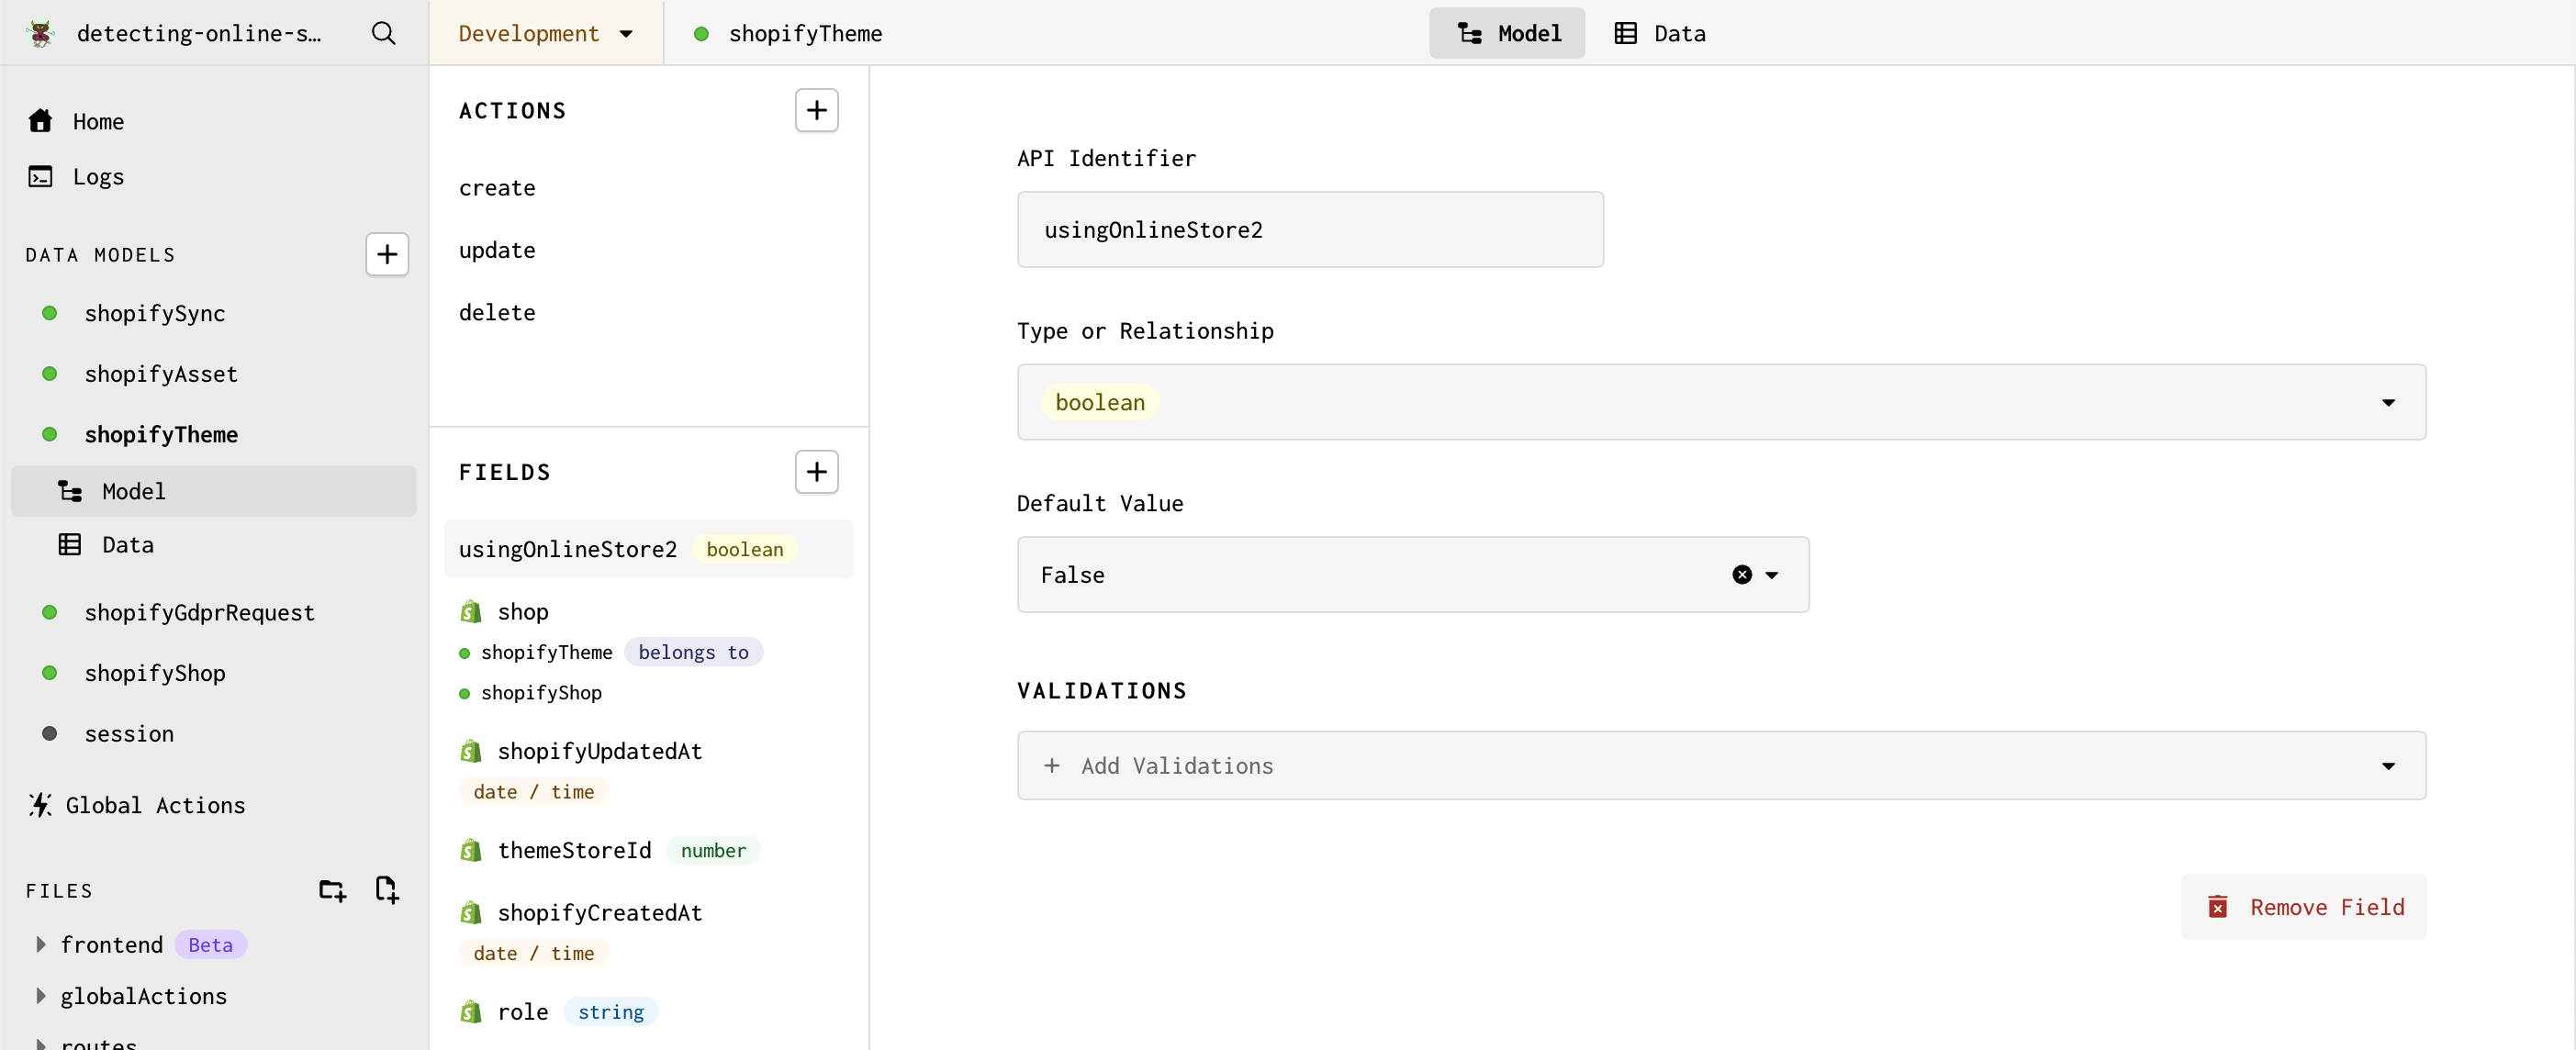Image resolution: width=2576 pixels, height=1050 pixels.
Task: Expand the globalActions folder
Action: [41, 996]
